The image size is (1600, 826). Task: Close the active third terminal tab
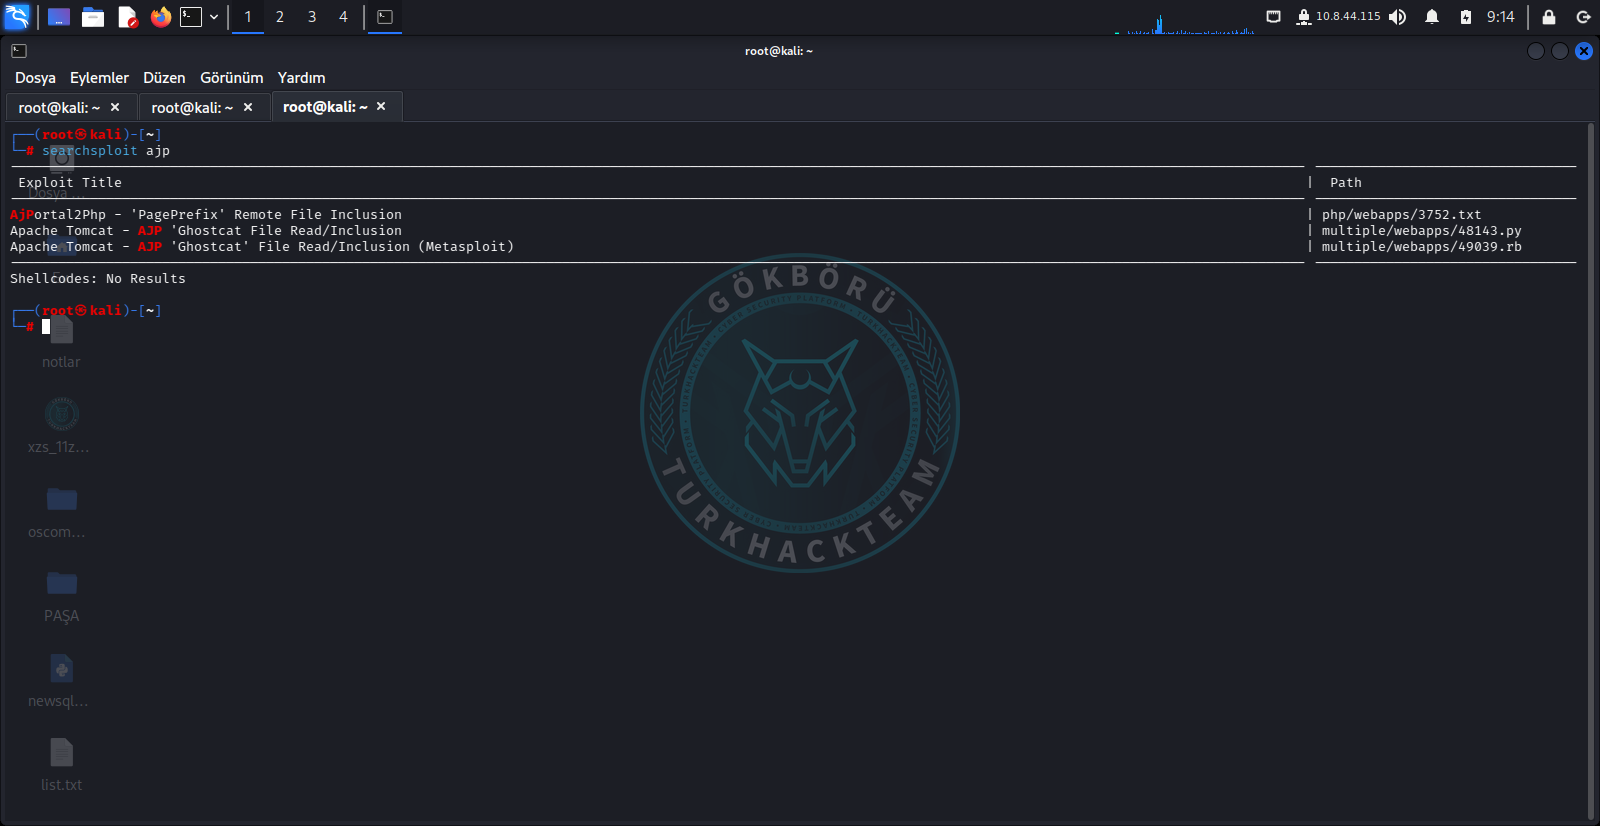[381, 106]
